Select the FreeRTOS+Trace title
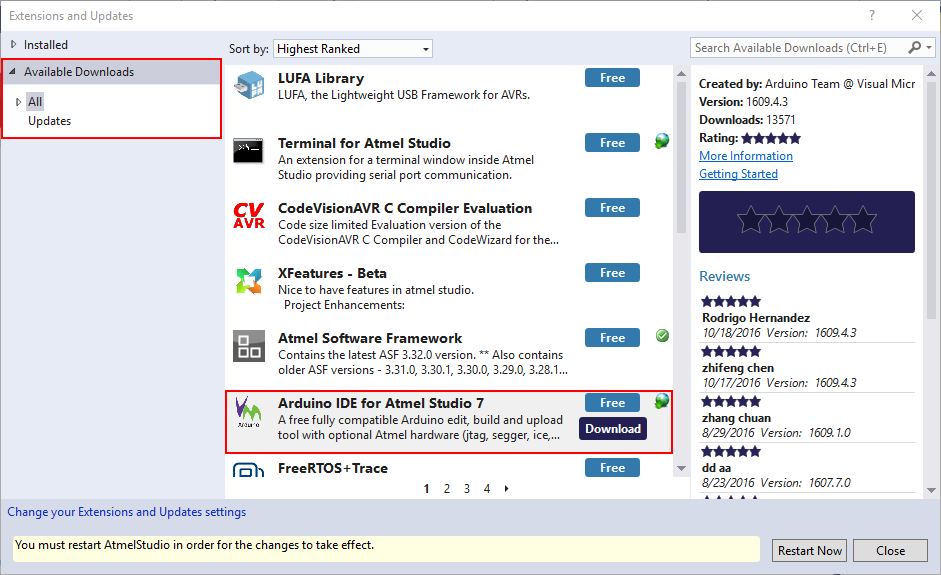The width and height of the screenshot is (941, 575). tap(333, 468)
